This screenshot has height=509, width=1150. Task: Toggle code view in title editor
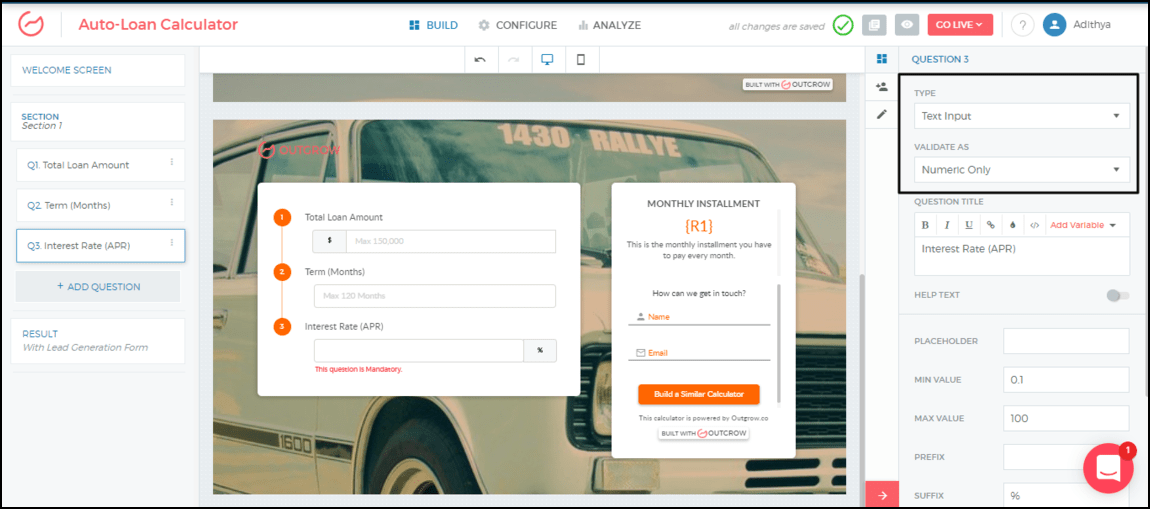click(1034, 225)
